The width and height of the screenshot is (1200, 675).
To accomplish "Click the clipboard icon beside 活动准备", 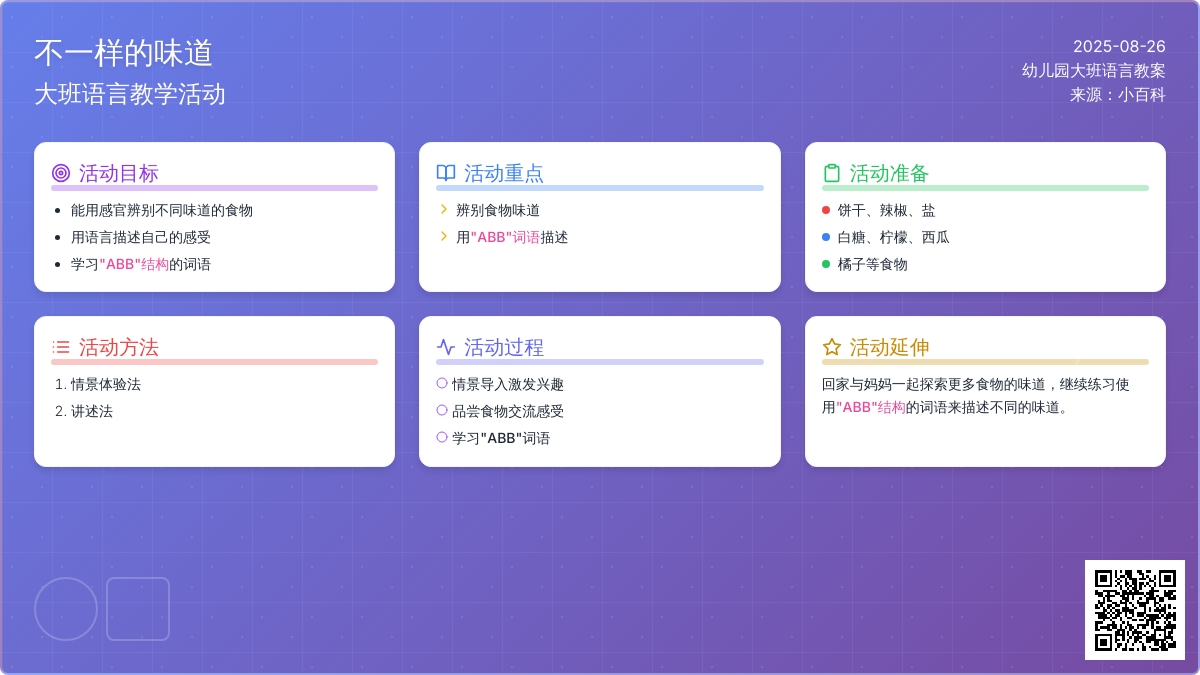I will (x=832, y=173).
